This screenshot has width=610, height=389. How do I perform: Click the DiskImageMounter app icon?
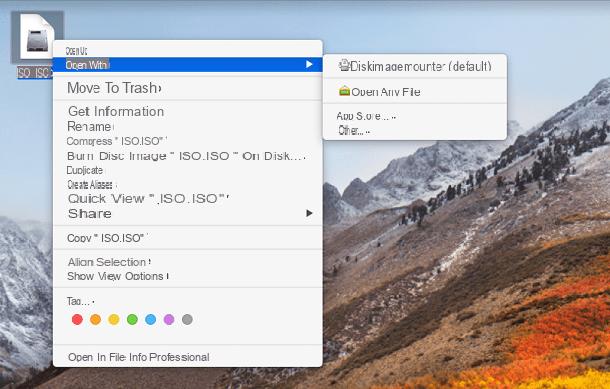click(344, 65)
